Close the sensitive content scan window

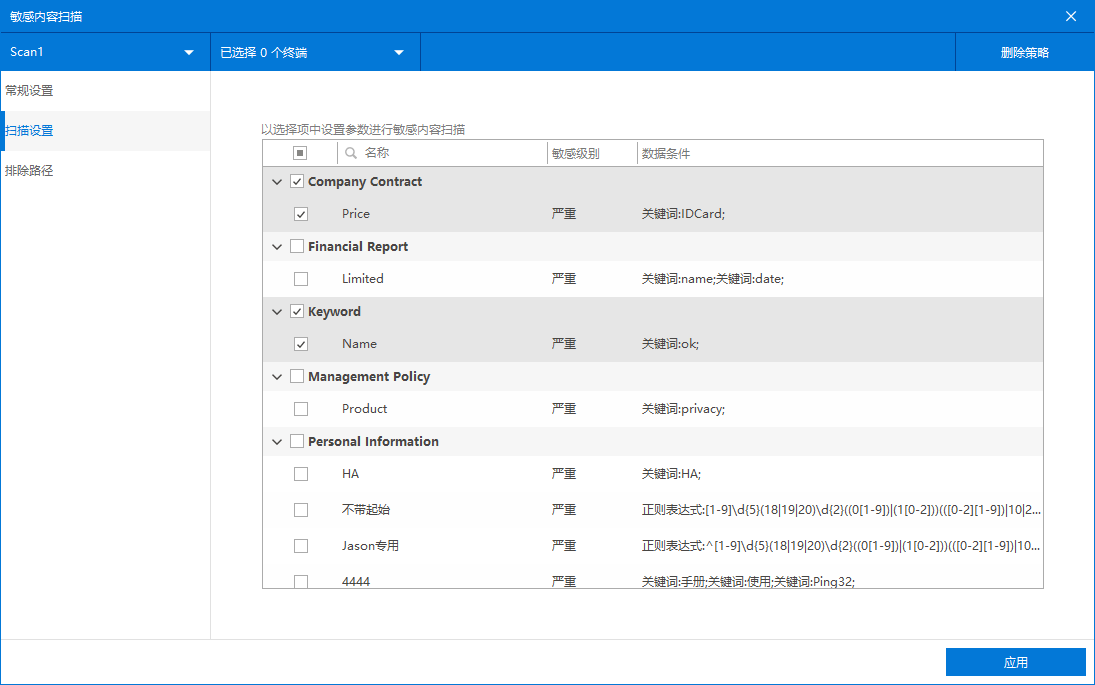tap(1071, 16)
